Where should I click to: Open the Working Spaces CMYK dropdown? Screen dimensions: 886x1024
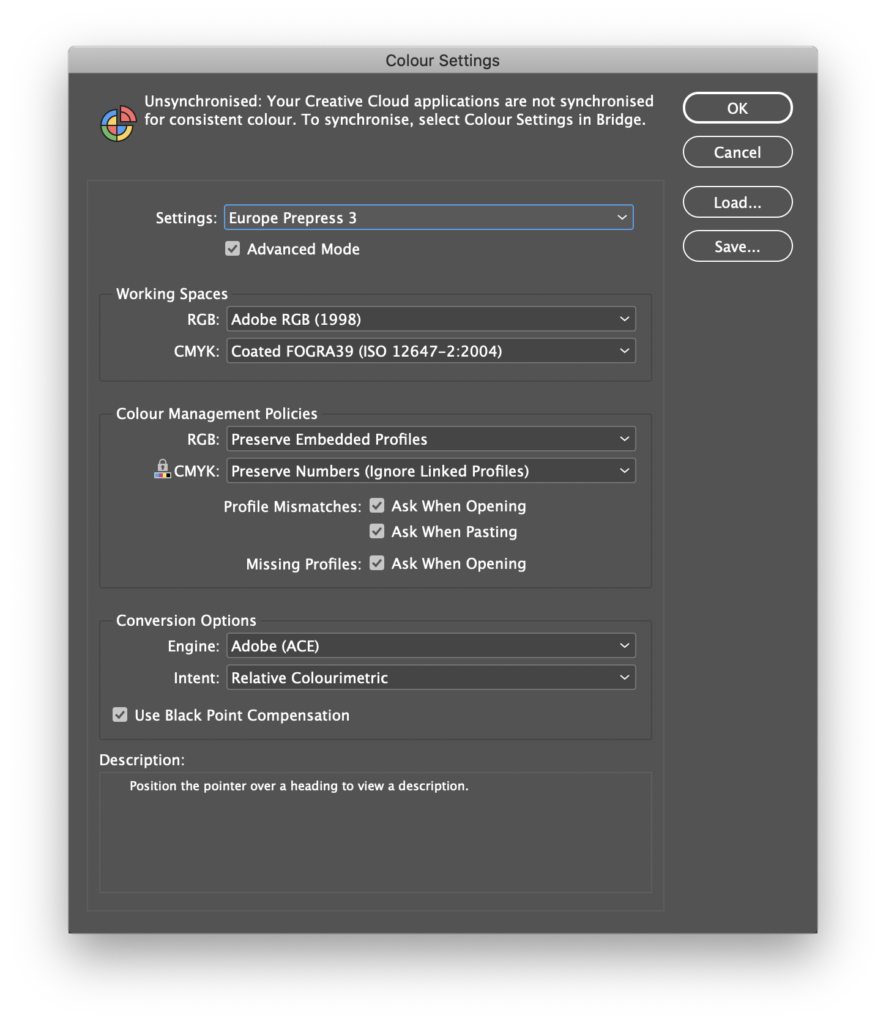[431, 351]
